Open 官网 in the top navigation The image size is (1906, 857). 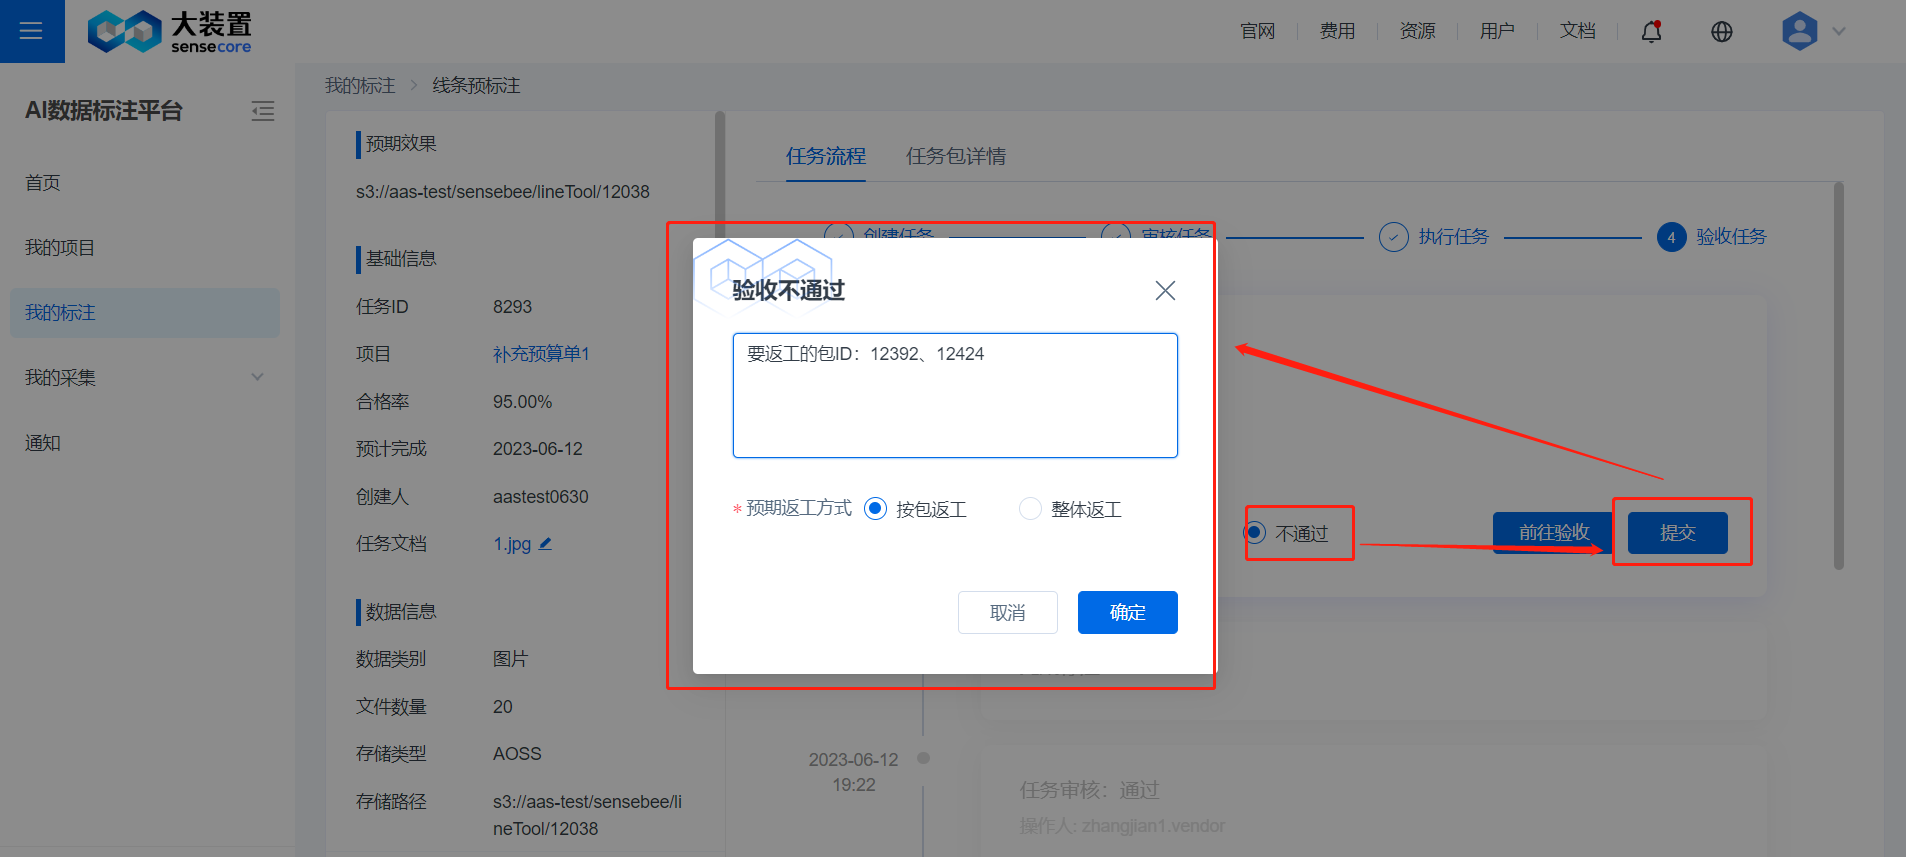click(x=1258, y=31)
